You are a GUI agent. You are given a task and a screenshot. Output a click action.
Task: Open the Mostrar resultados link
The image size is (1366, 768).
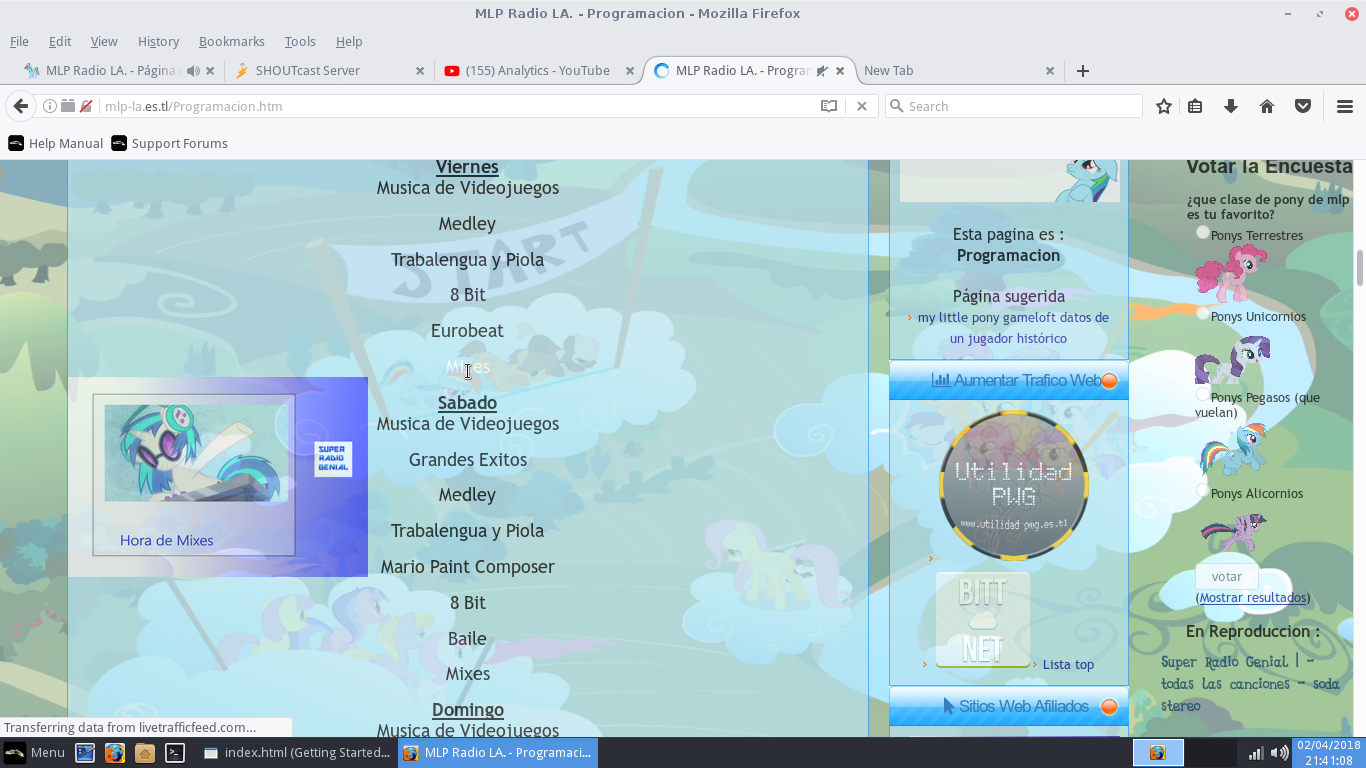coord(1253,597)
